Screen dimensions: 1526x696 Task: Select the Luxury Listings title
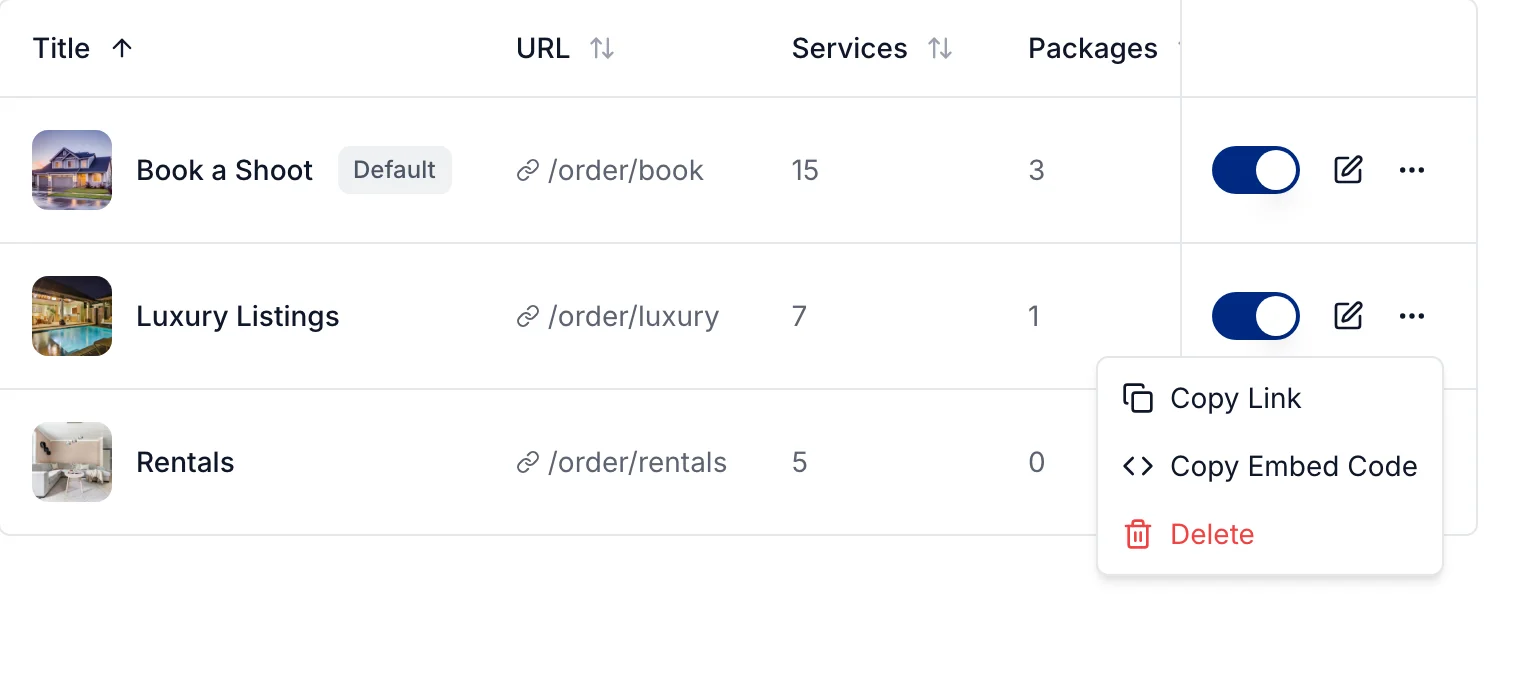point(238,317)
